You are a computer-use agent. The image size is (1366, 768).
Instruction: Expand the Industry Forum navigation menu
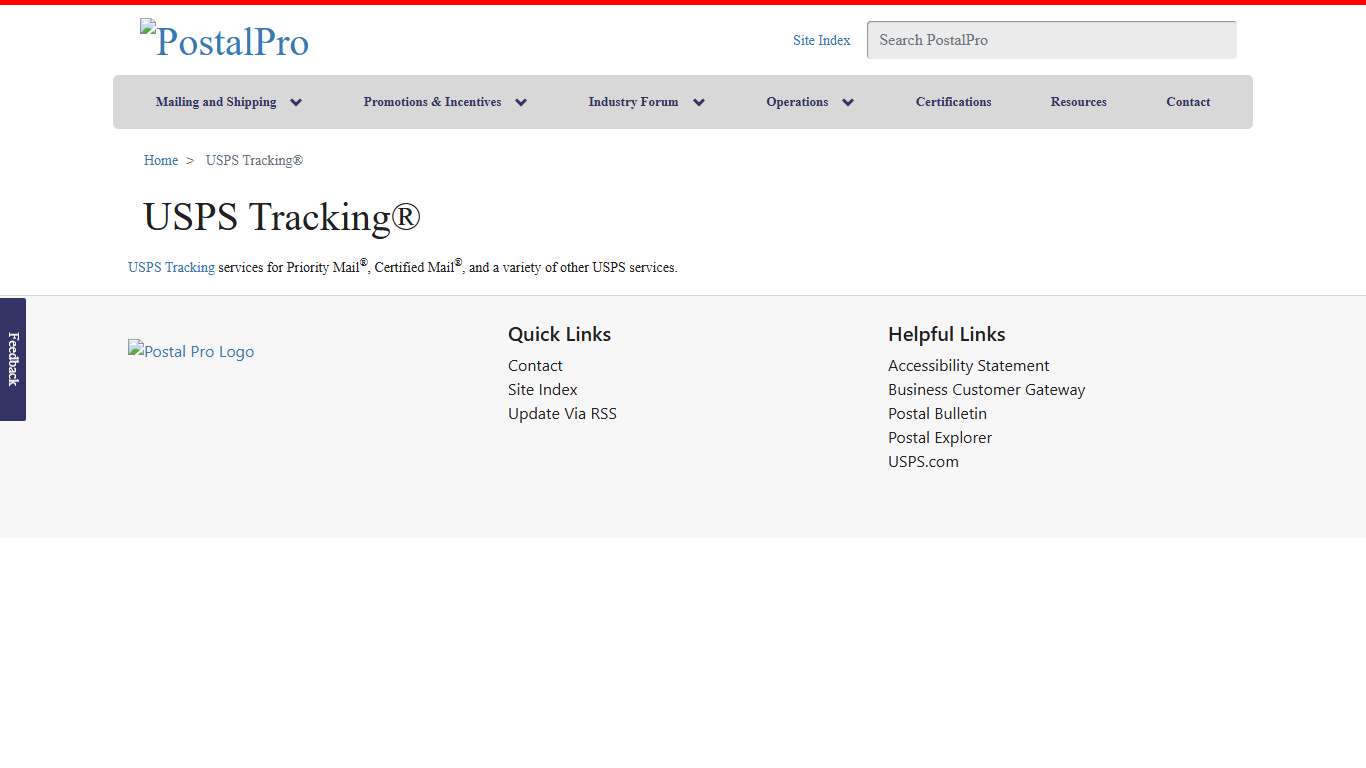tap(699, 102)
